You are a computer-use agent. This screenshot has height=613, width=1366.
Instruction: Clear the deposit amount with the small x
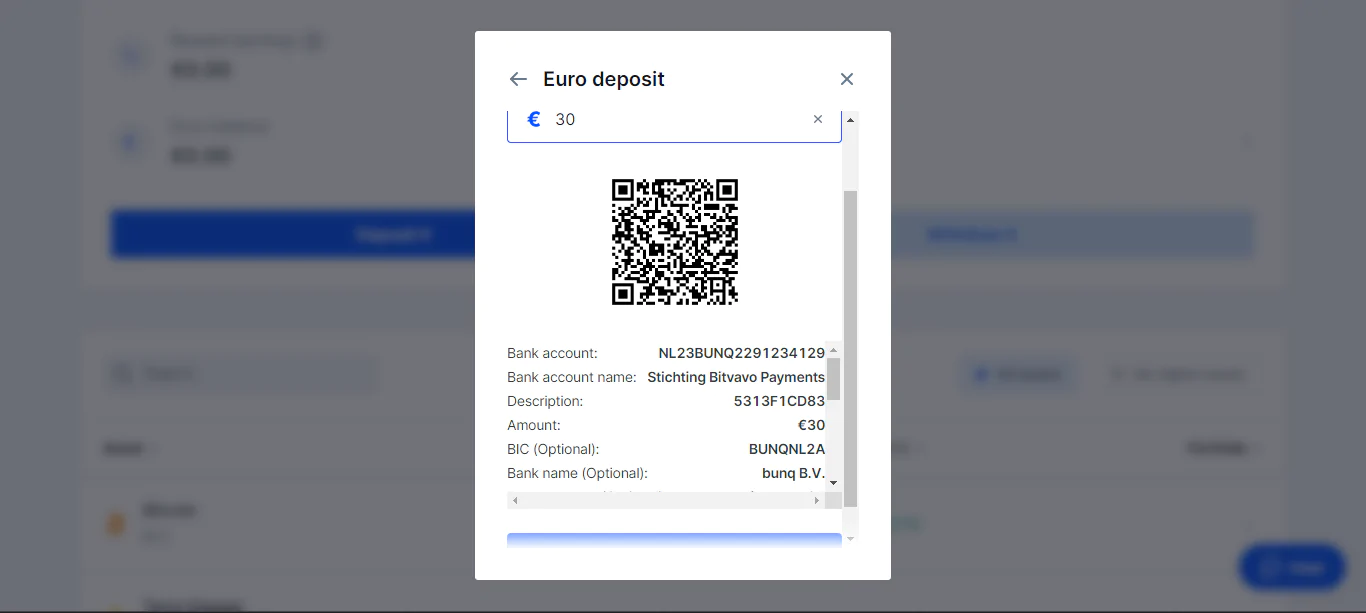coord(818,119)
